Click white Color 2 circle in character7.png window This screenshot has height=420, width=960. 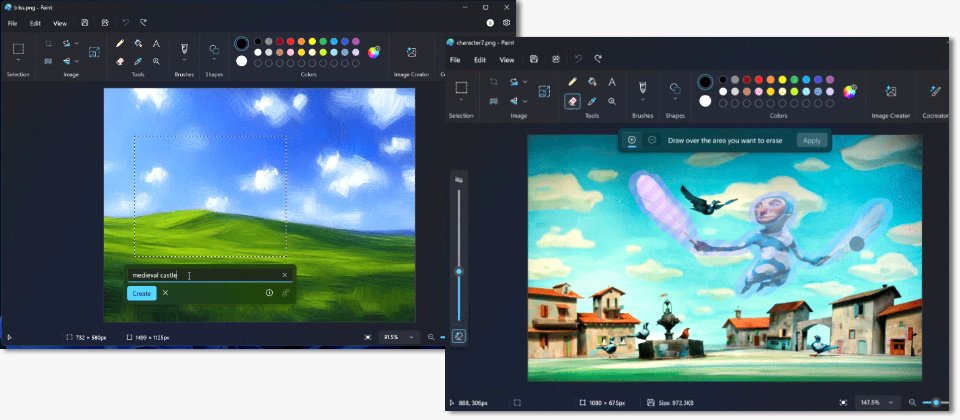click(705, 101)
